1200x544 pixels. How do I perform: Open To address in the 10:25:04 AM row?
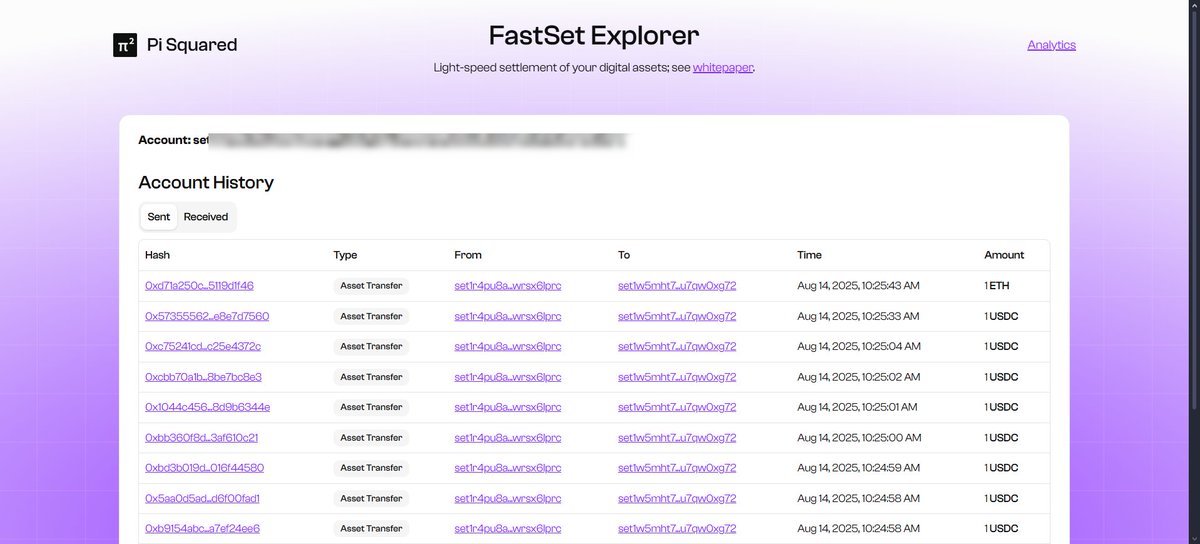tap(677, 346)
